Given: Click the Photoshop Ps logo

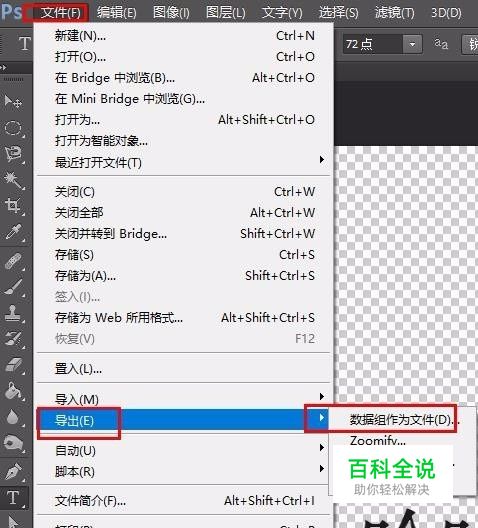Looking at the screenshot, I should click(x=11, y=12).
